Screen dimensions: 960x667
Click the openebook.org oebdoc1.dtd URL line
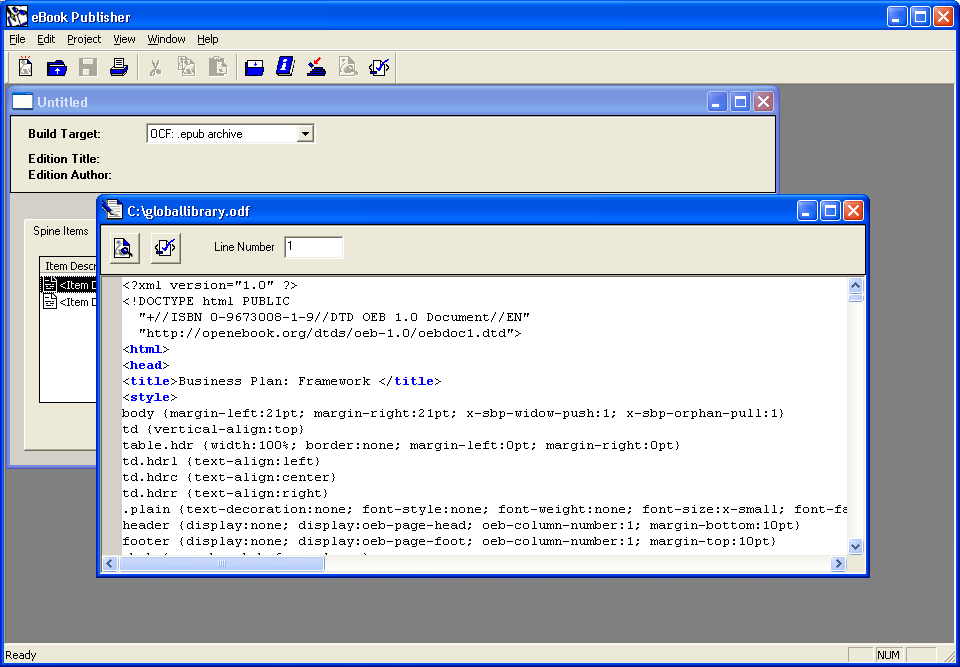coord(330,333)
